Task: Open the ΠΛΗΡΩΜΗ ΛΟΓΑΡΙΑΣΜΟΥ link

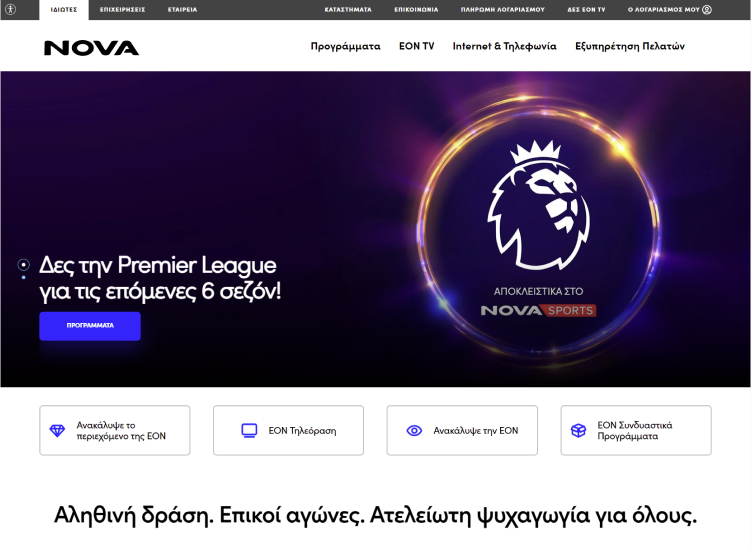Action: point(502,10)
